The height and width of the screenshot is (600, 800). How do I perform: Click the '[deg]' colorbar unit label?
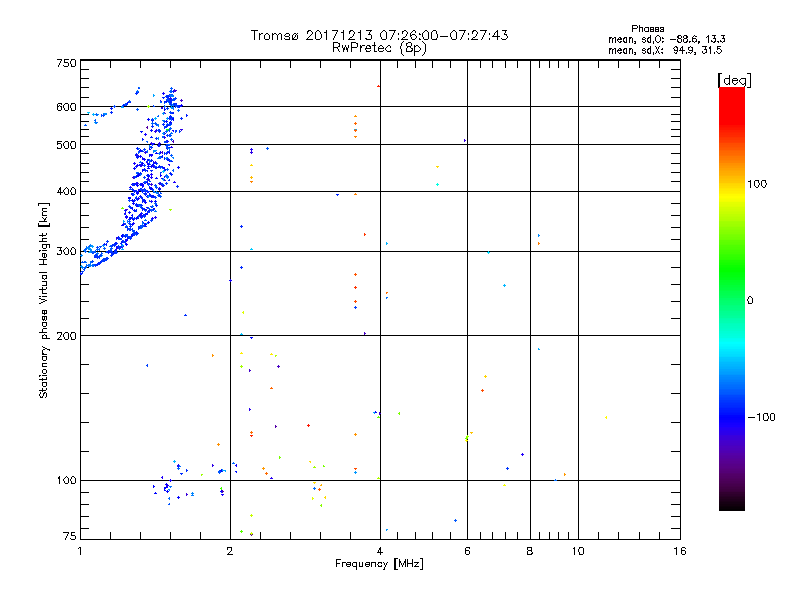pos(734,80)
